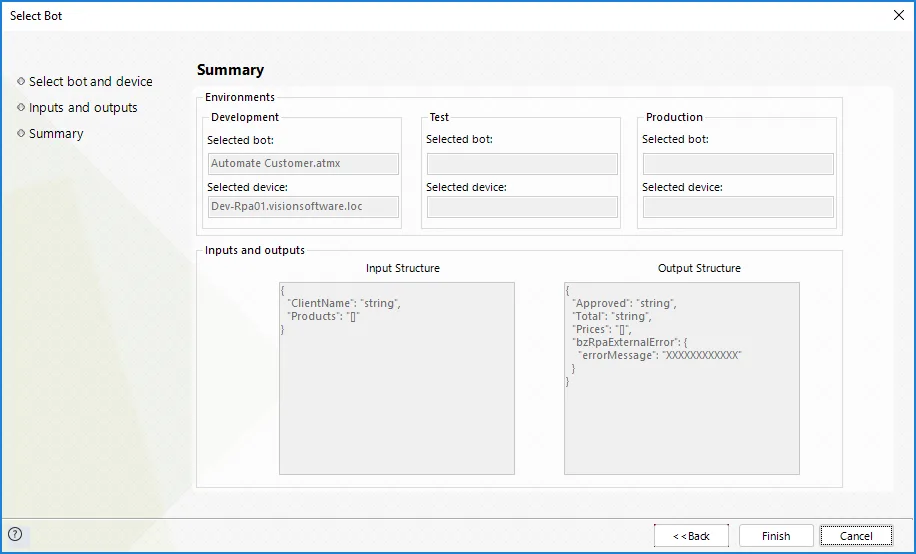Click Production Selected bot field
This screenshot has height=554, width=916.
click(x=738, y=164)
